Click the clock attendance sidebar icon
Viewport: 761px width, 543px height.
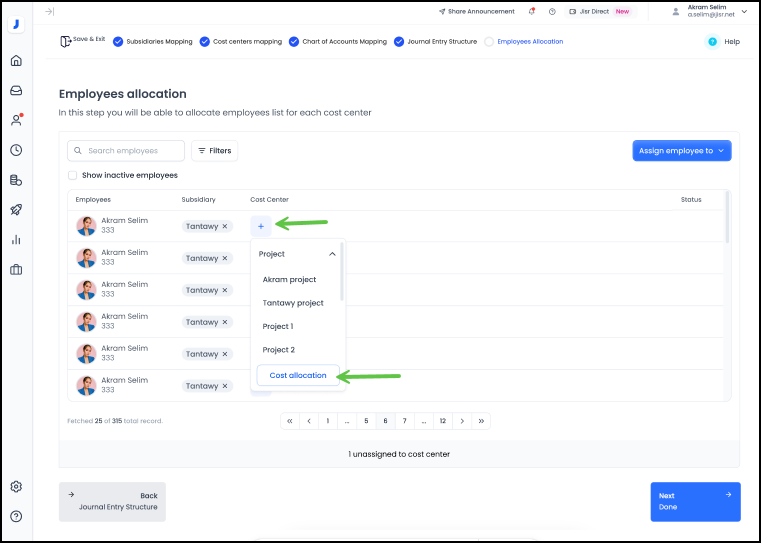point(16,150)
